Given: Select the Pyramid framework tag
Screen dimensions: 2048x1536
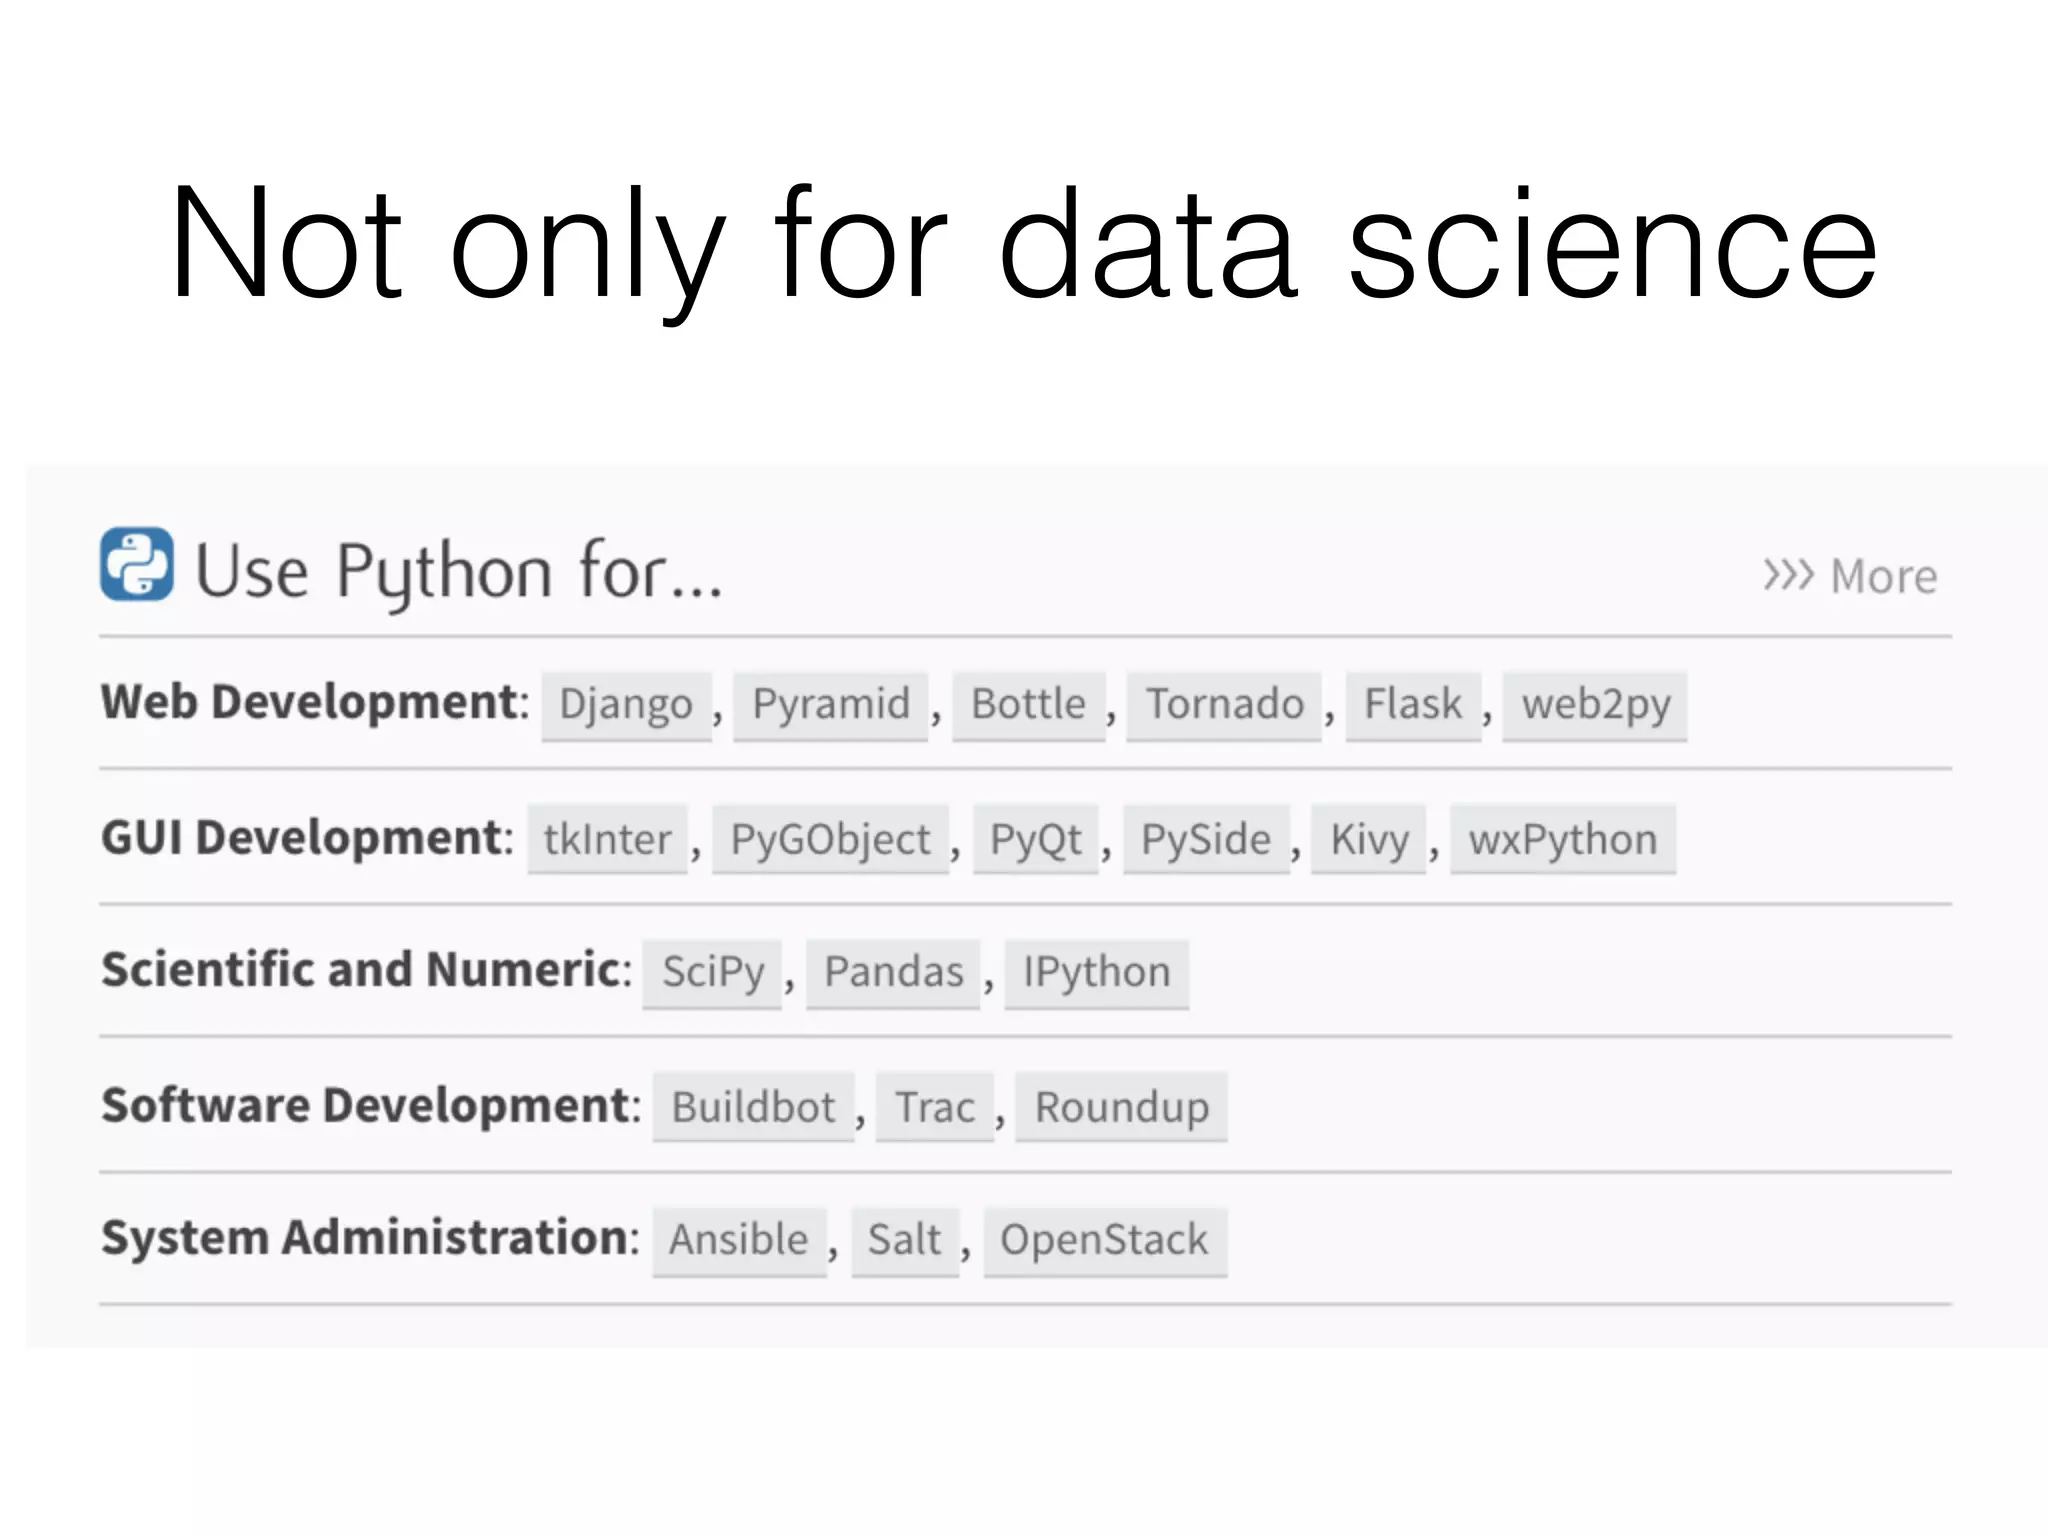Looking at the screenshot, I should (831, 705).
